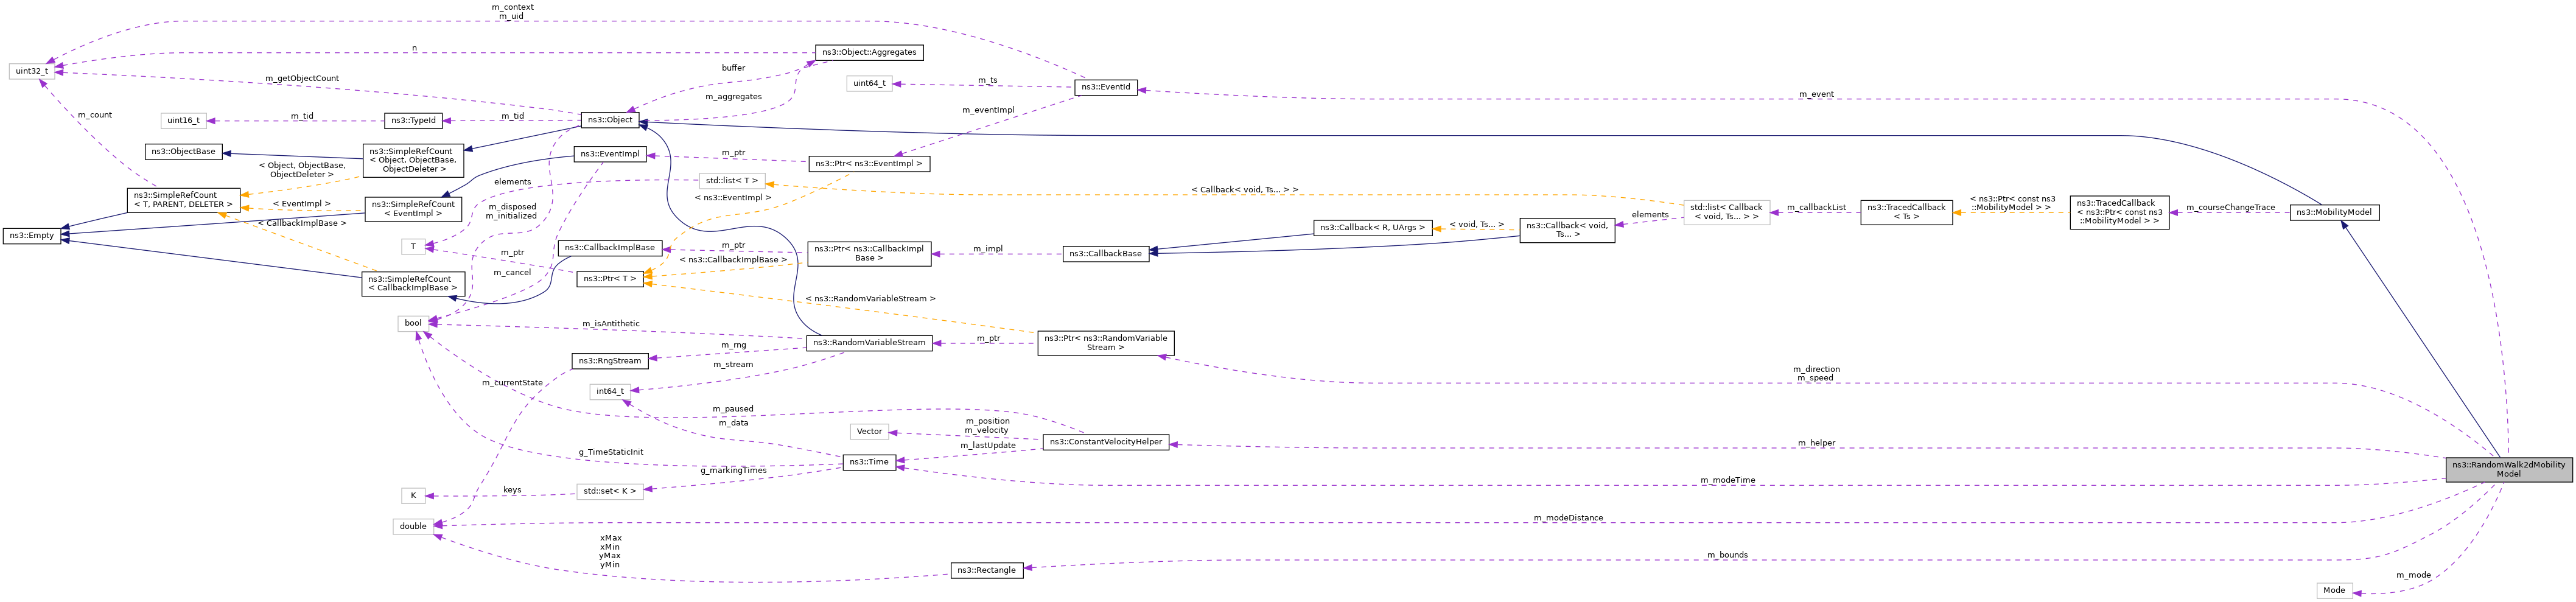Viewport: 2576px width, 602px height.
Task: Select the ns3::RngStream node
Action: click(x=610, y=361)
